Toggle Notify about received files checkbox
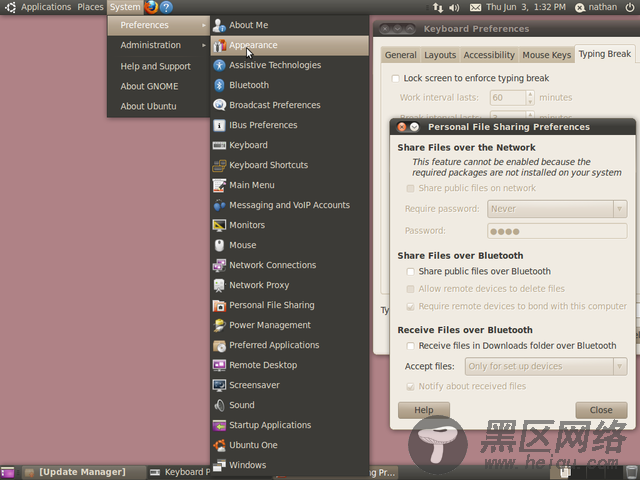 (410, 386)
